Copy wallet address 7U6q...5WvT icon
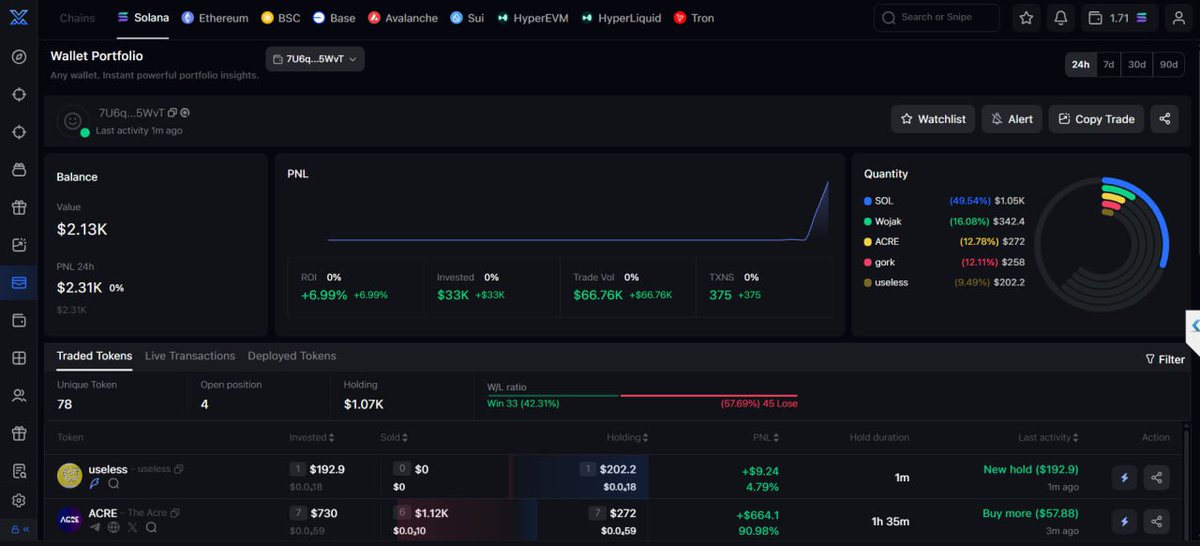Image resolution: width=1200 pixels, height=546 pixels. (173, 113)
